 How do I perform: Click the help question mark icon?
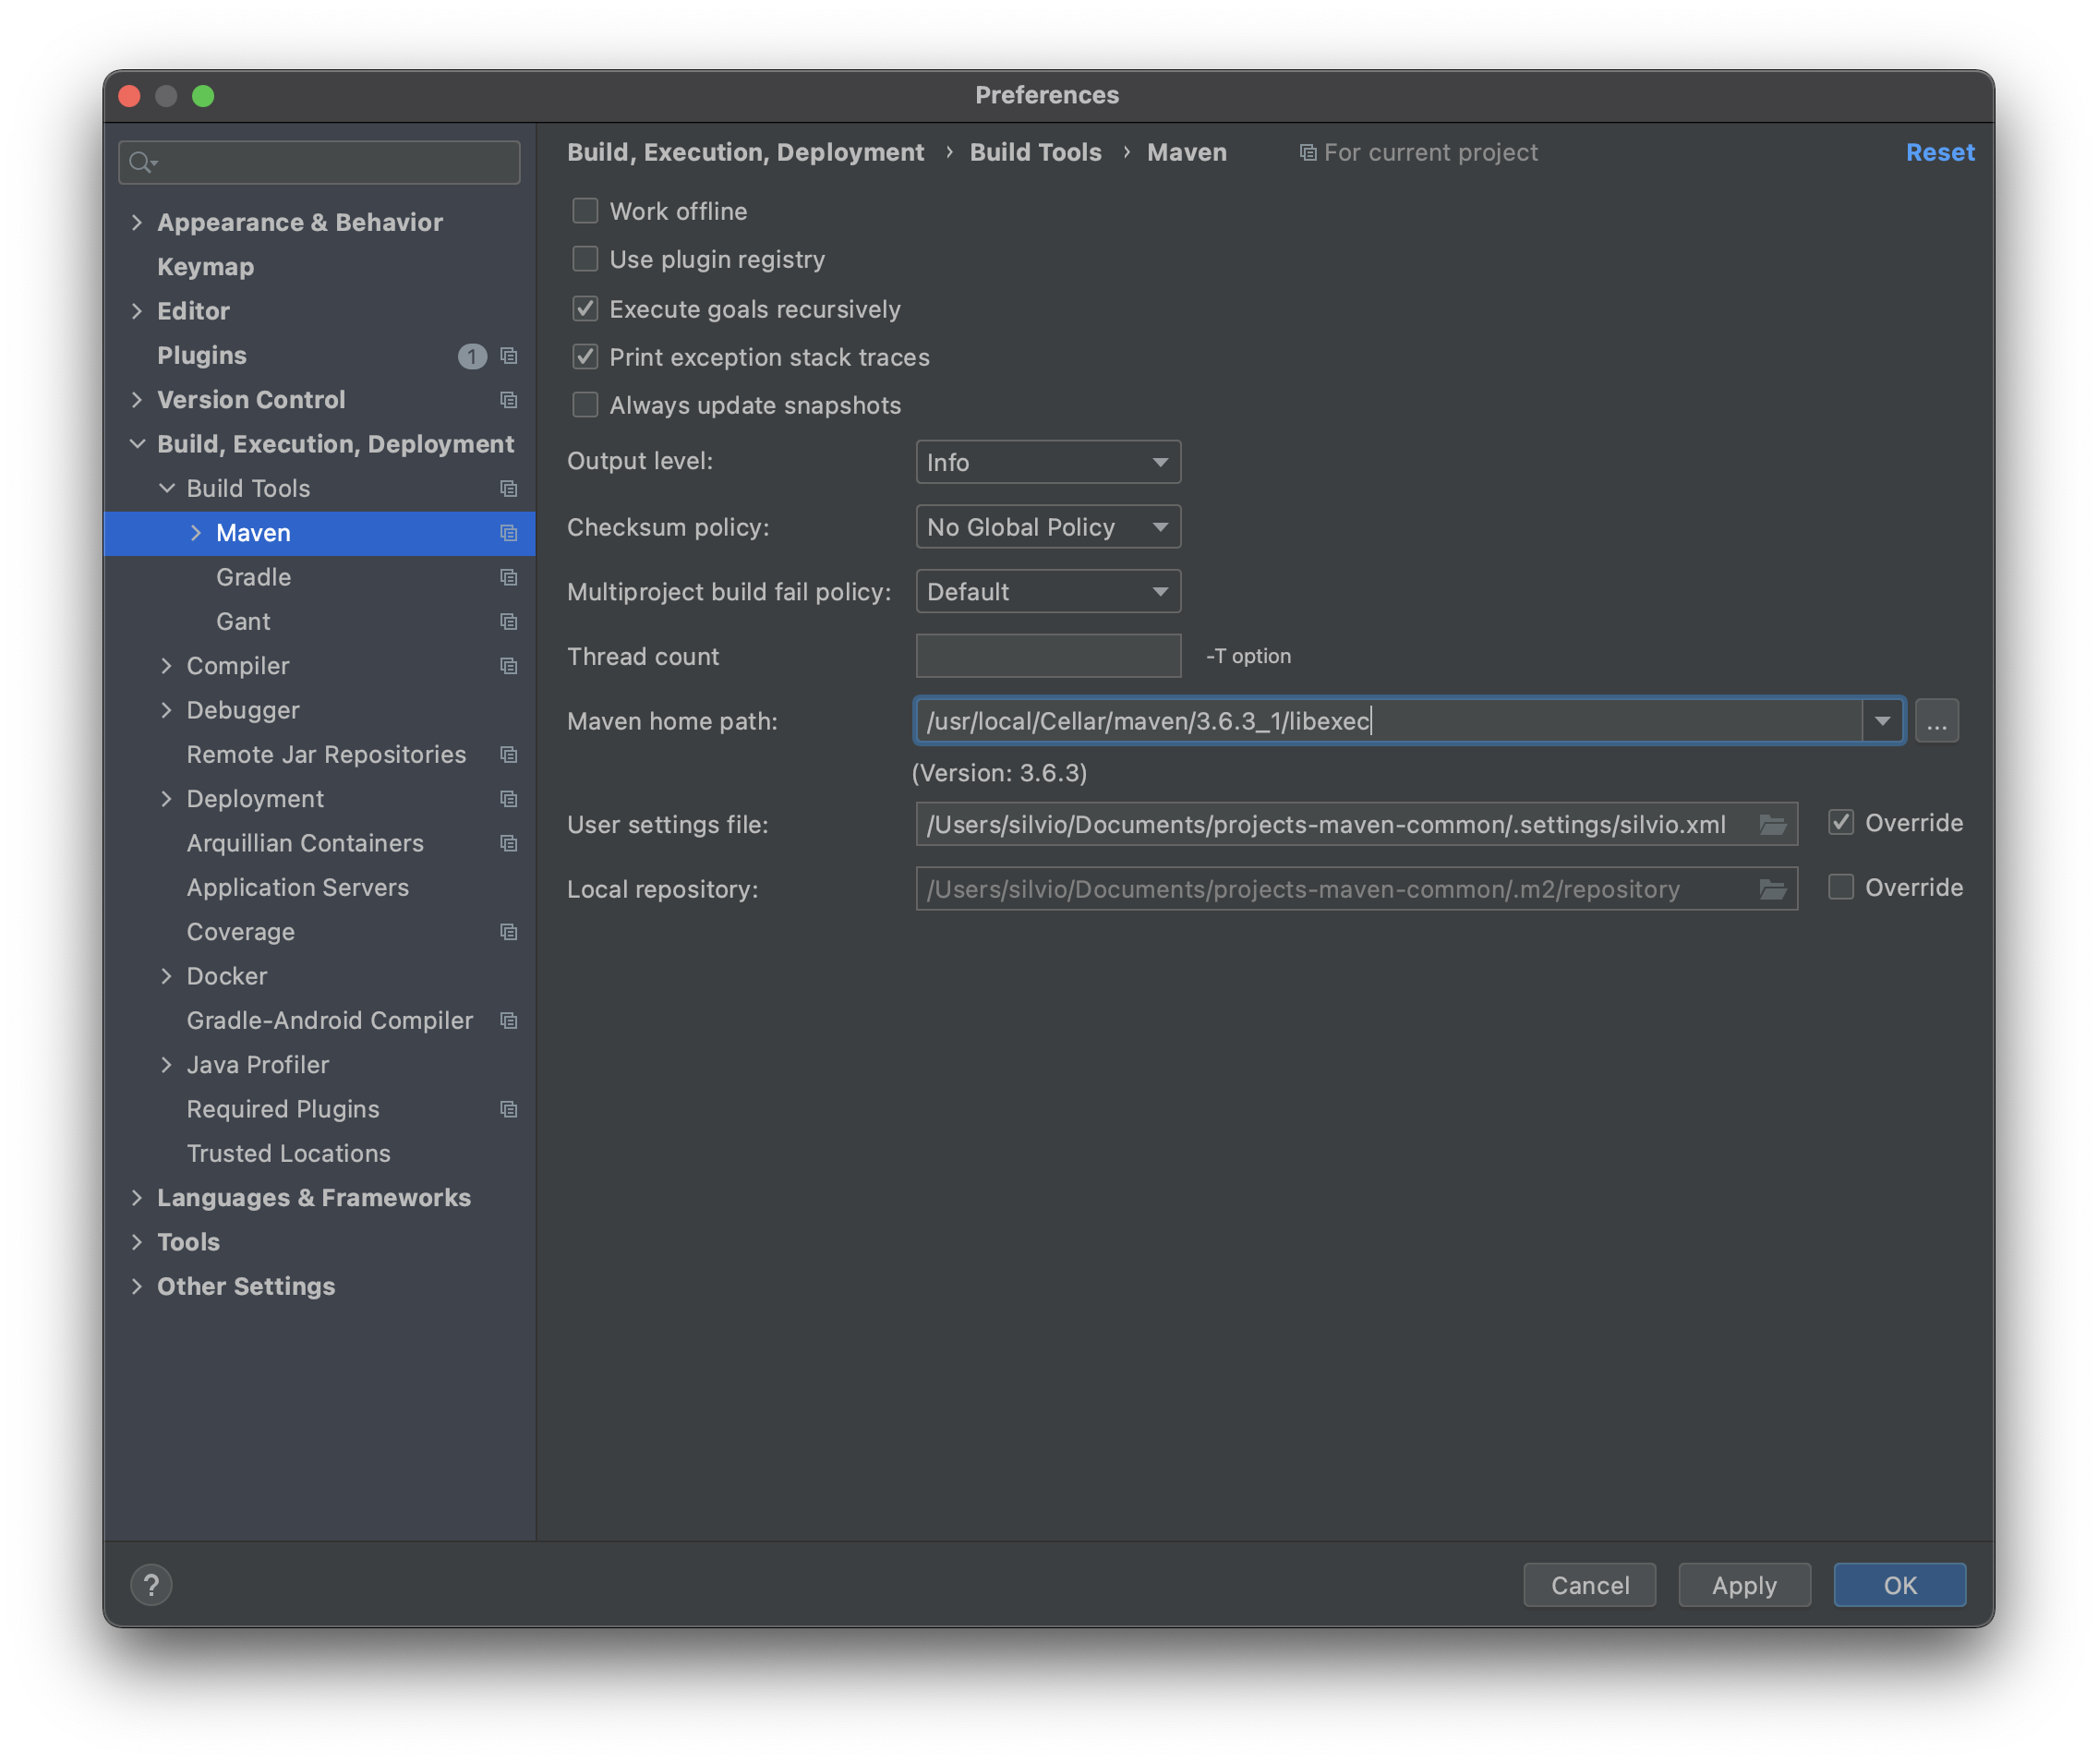point(151,1585)
